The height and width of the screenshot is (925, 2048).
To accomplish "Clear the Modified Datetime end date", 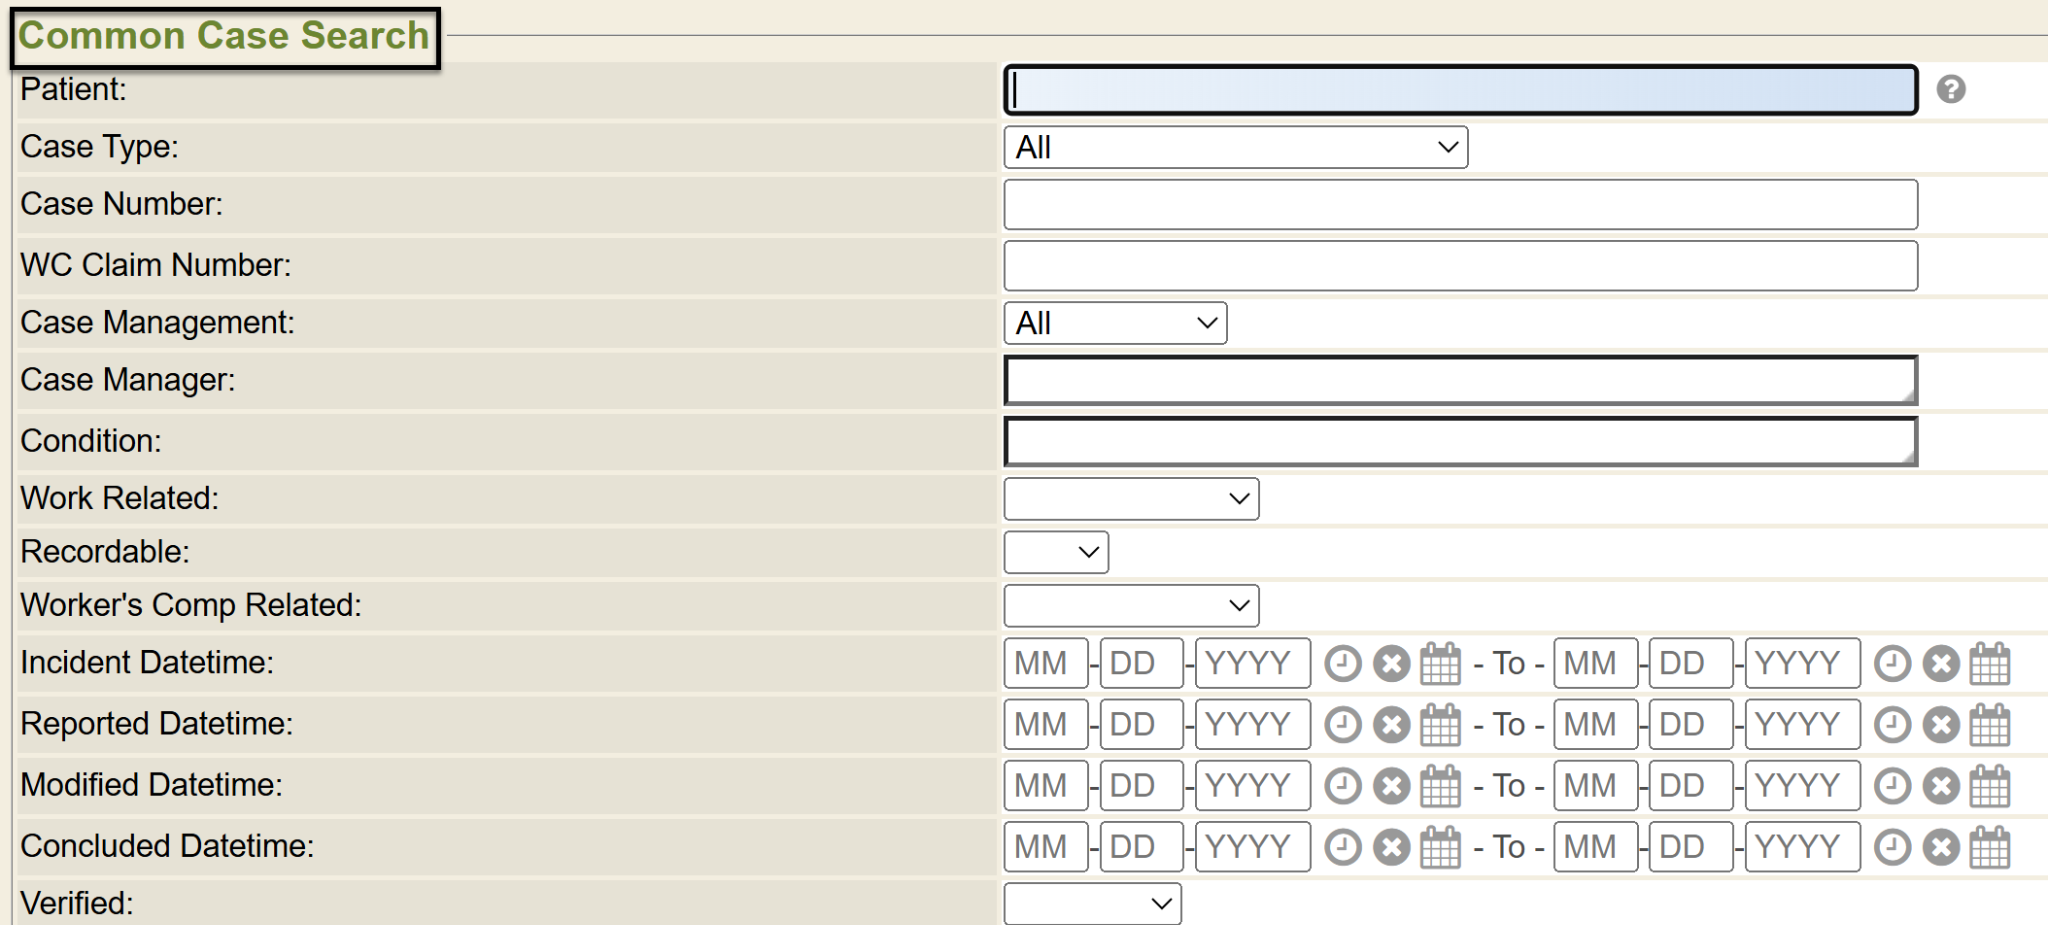I will click(1940, 786).
